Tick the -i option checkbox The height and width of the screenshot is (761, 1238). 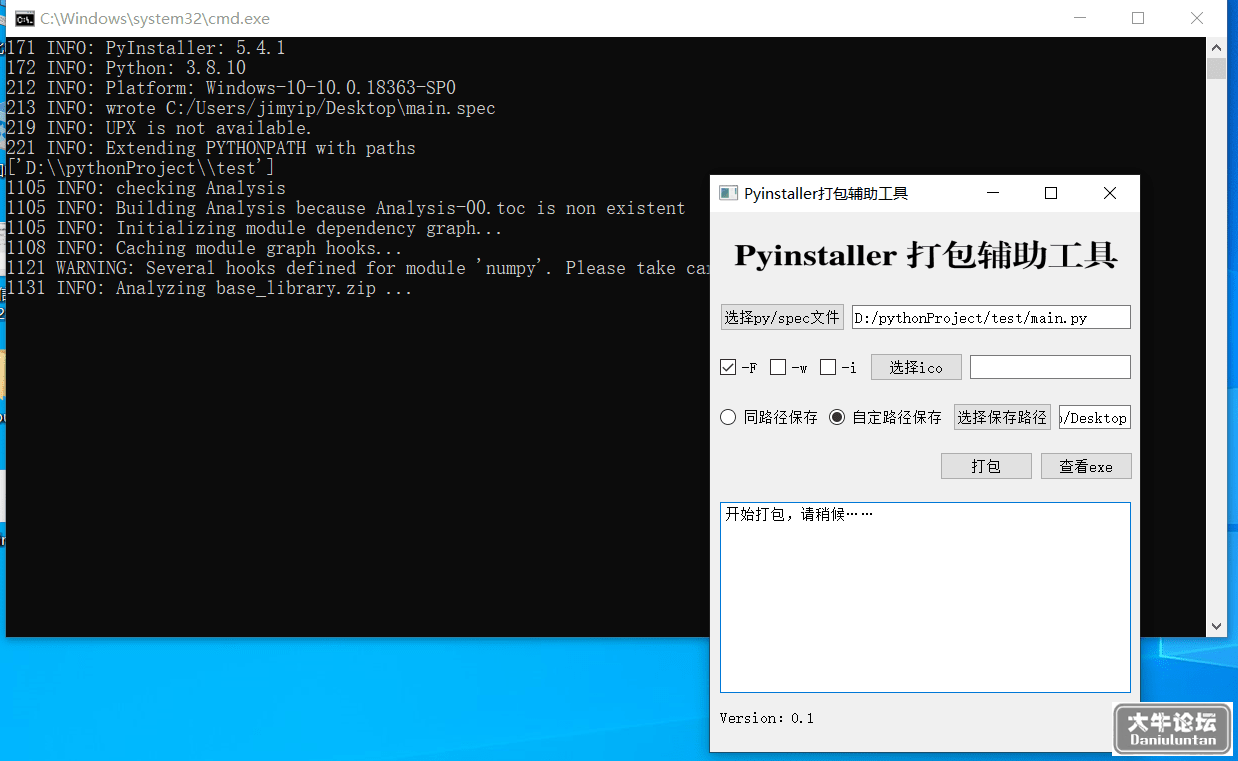(x=828, y=368)
